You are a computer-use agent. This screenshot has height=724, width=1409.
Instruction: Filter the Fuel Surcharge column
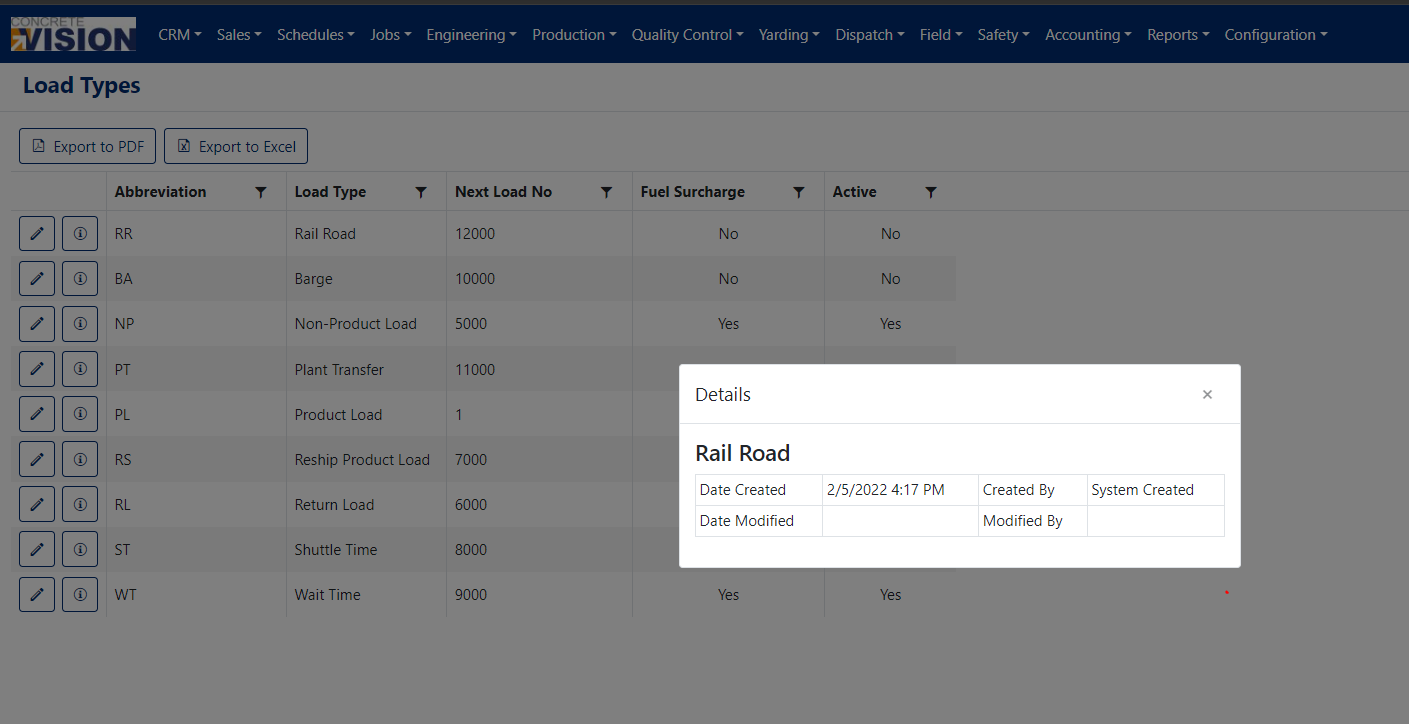[799, 192]
